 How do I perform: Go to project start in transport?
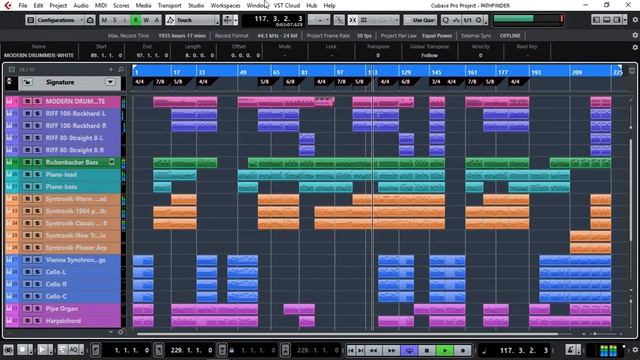351,350
